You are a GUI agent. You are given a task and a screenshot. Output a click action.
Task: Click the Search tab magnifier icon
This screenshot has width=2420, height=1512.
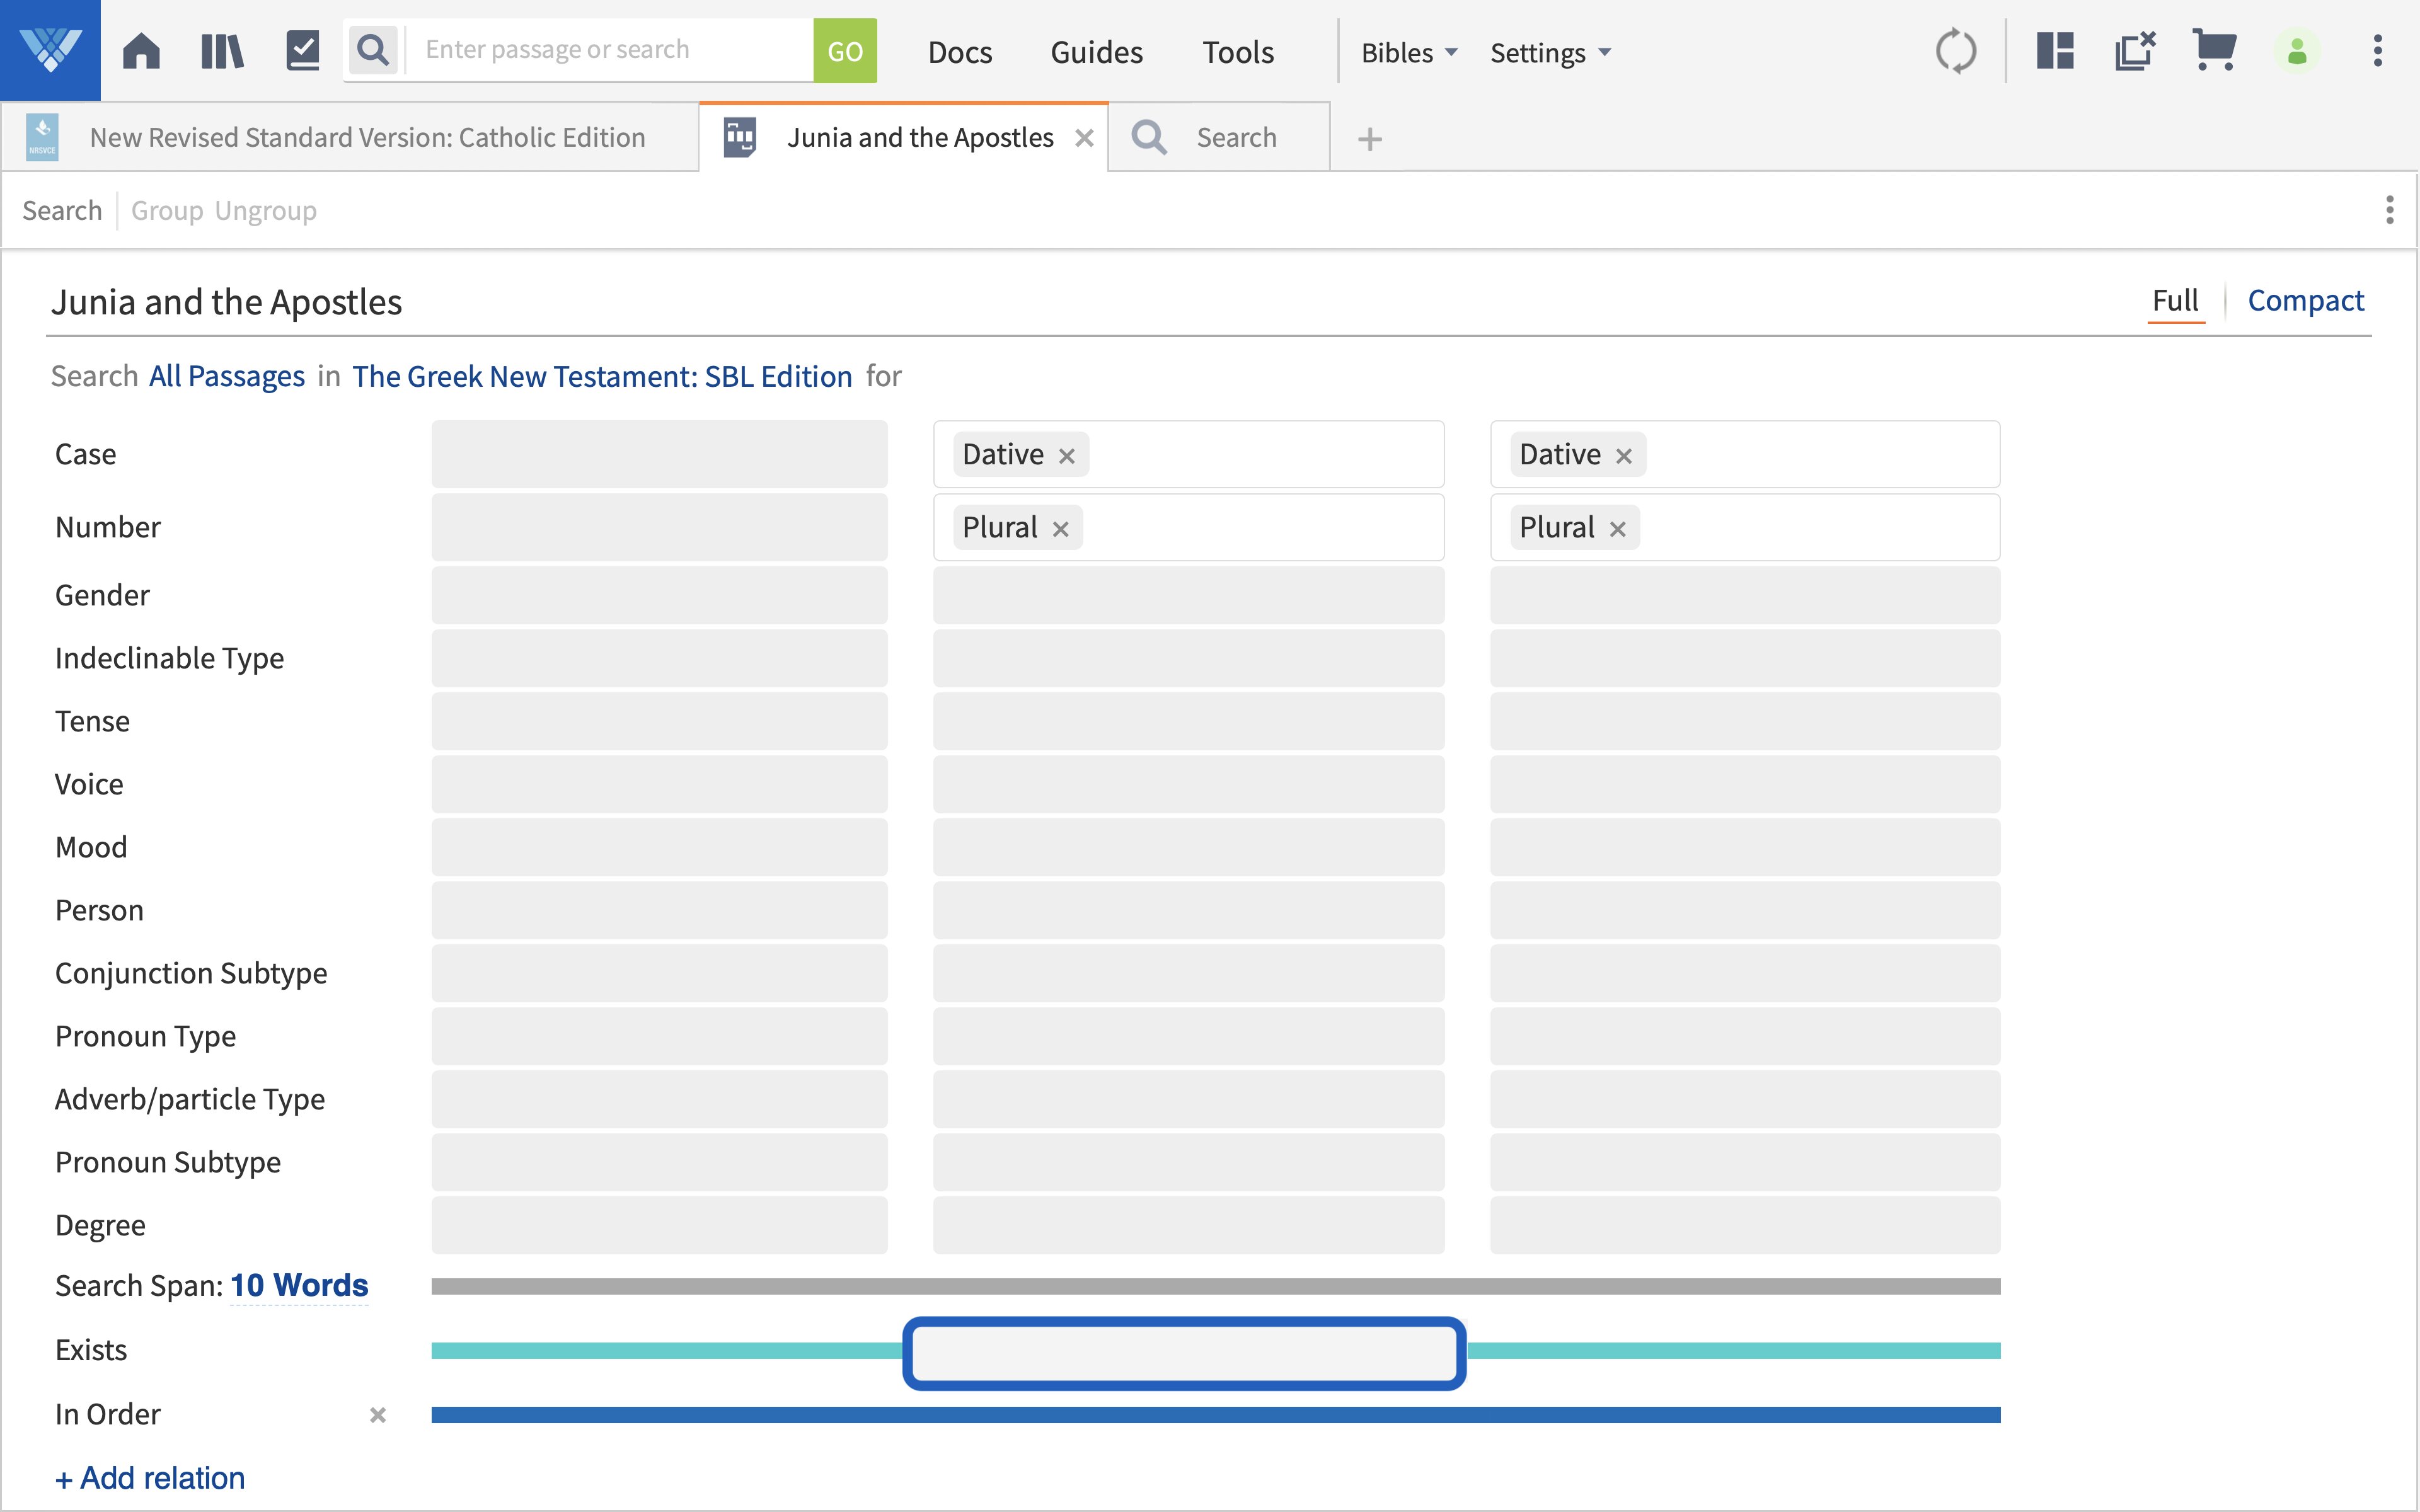point(1149,137)
